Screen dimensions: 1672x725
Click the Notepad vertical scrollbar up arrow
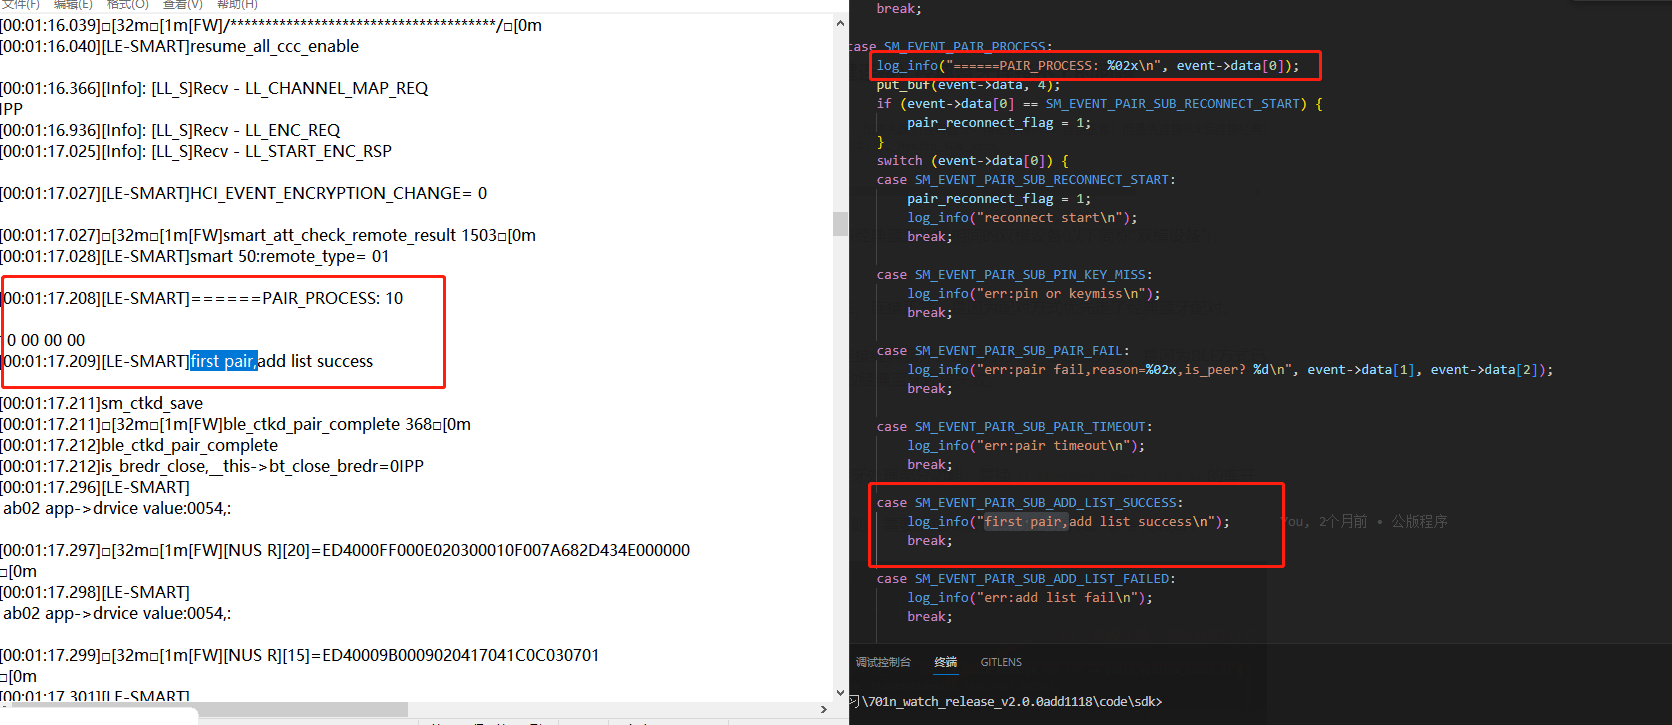(x=840, y=23)
